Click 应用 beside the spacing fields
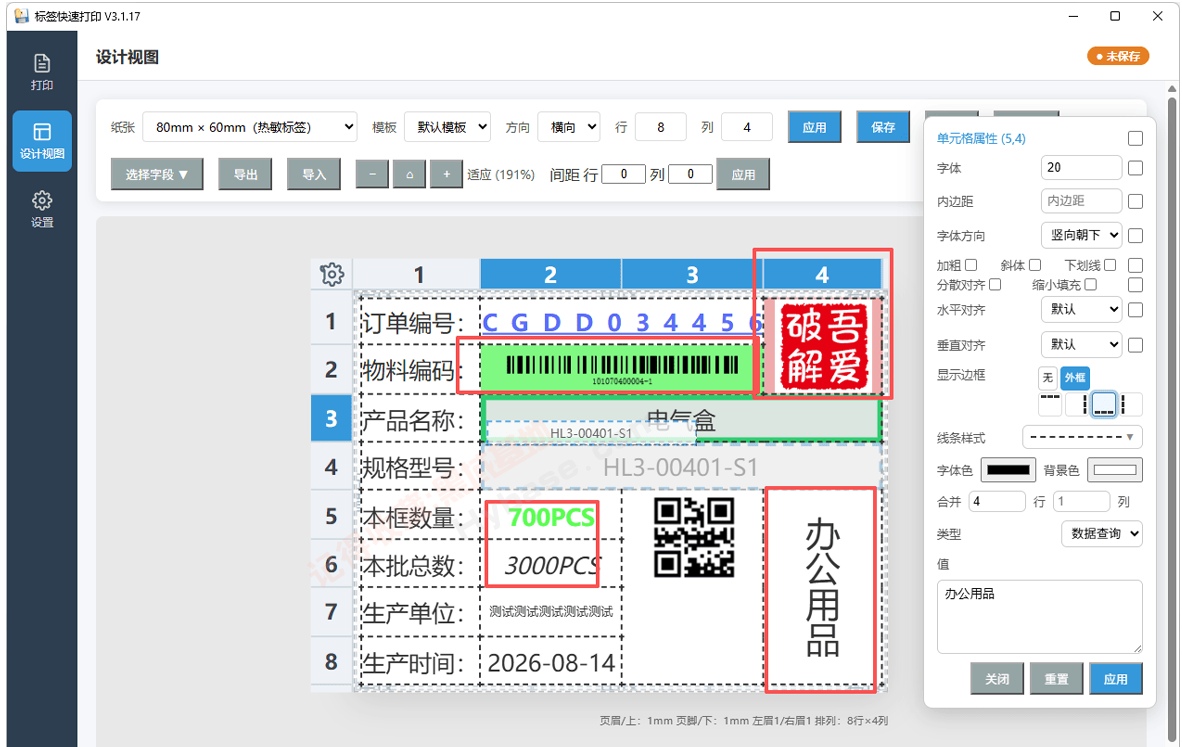This screenshot has width=1182, height=747. coord(743,174)
